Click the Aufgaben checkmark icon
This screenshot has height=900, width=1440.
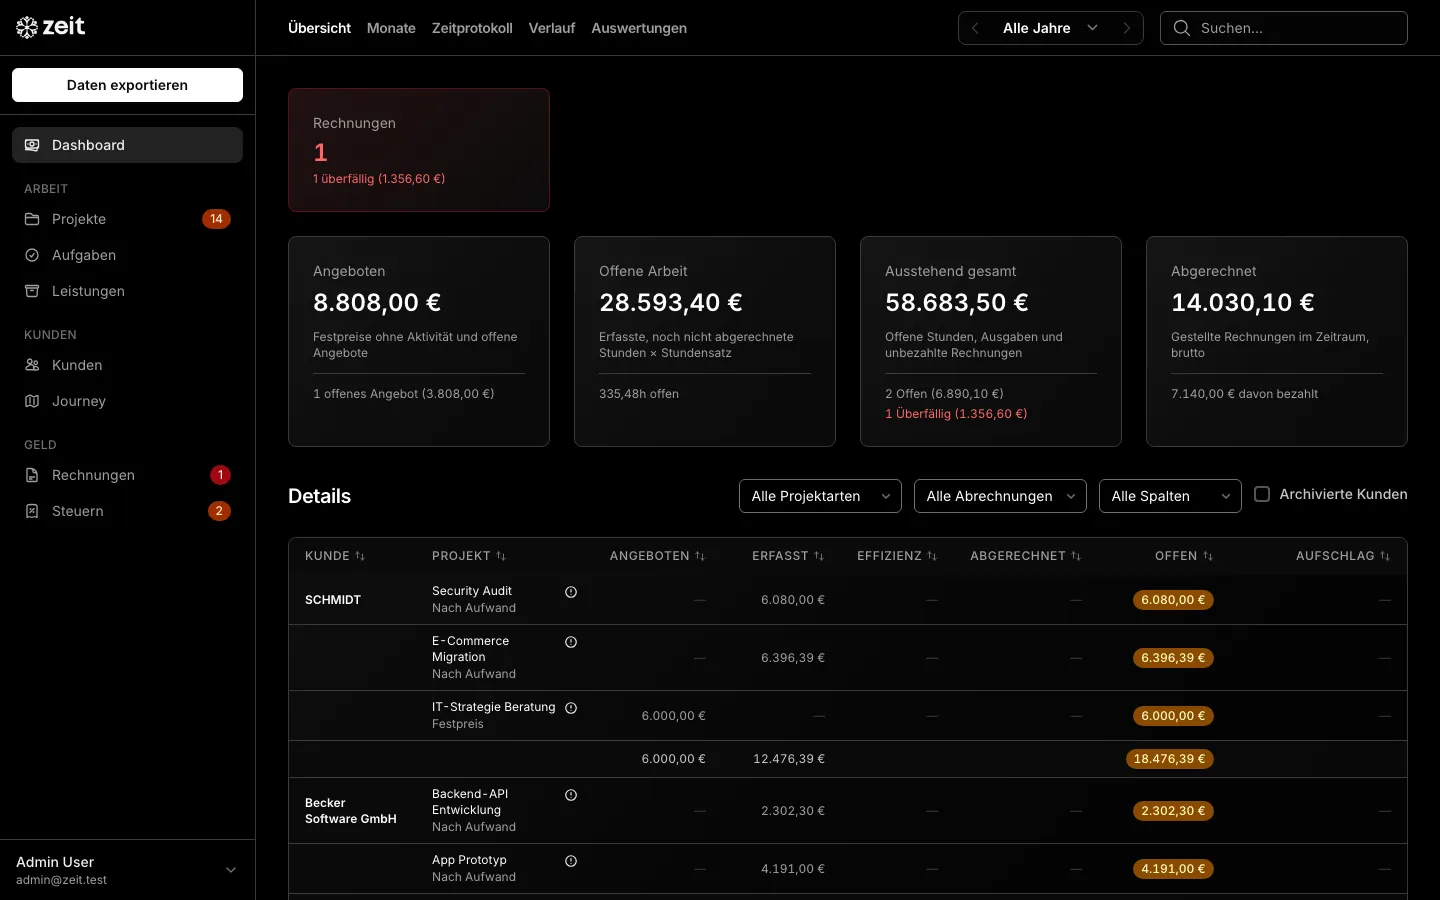(32, 255)
